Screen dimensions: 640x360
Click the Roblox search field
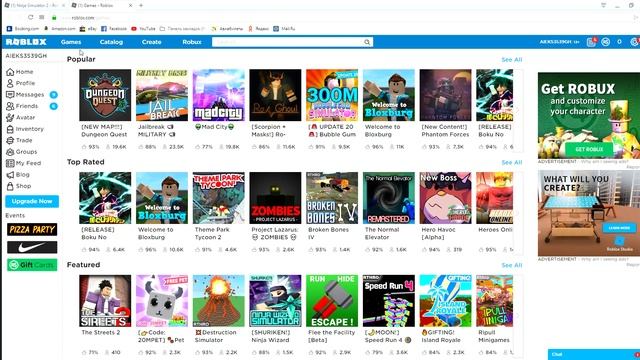(288, 42)
